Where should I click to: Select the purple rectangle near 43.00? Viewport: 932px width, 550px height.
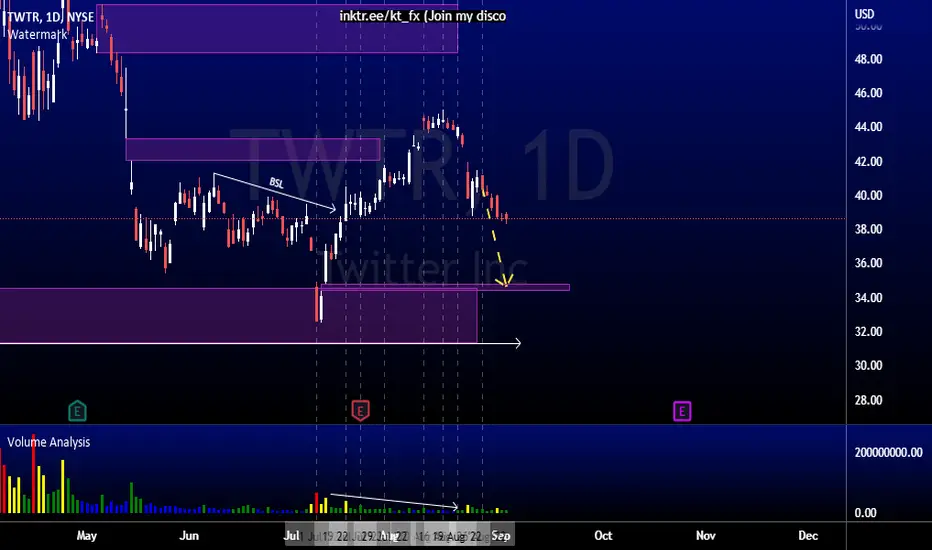(253, 149)
